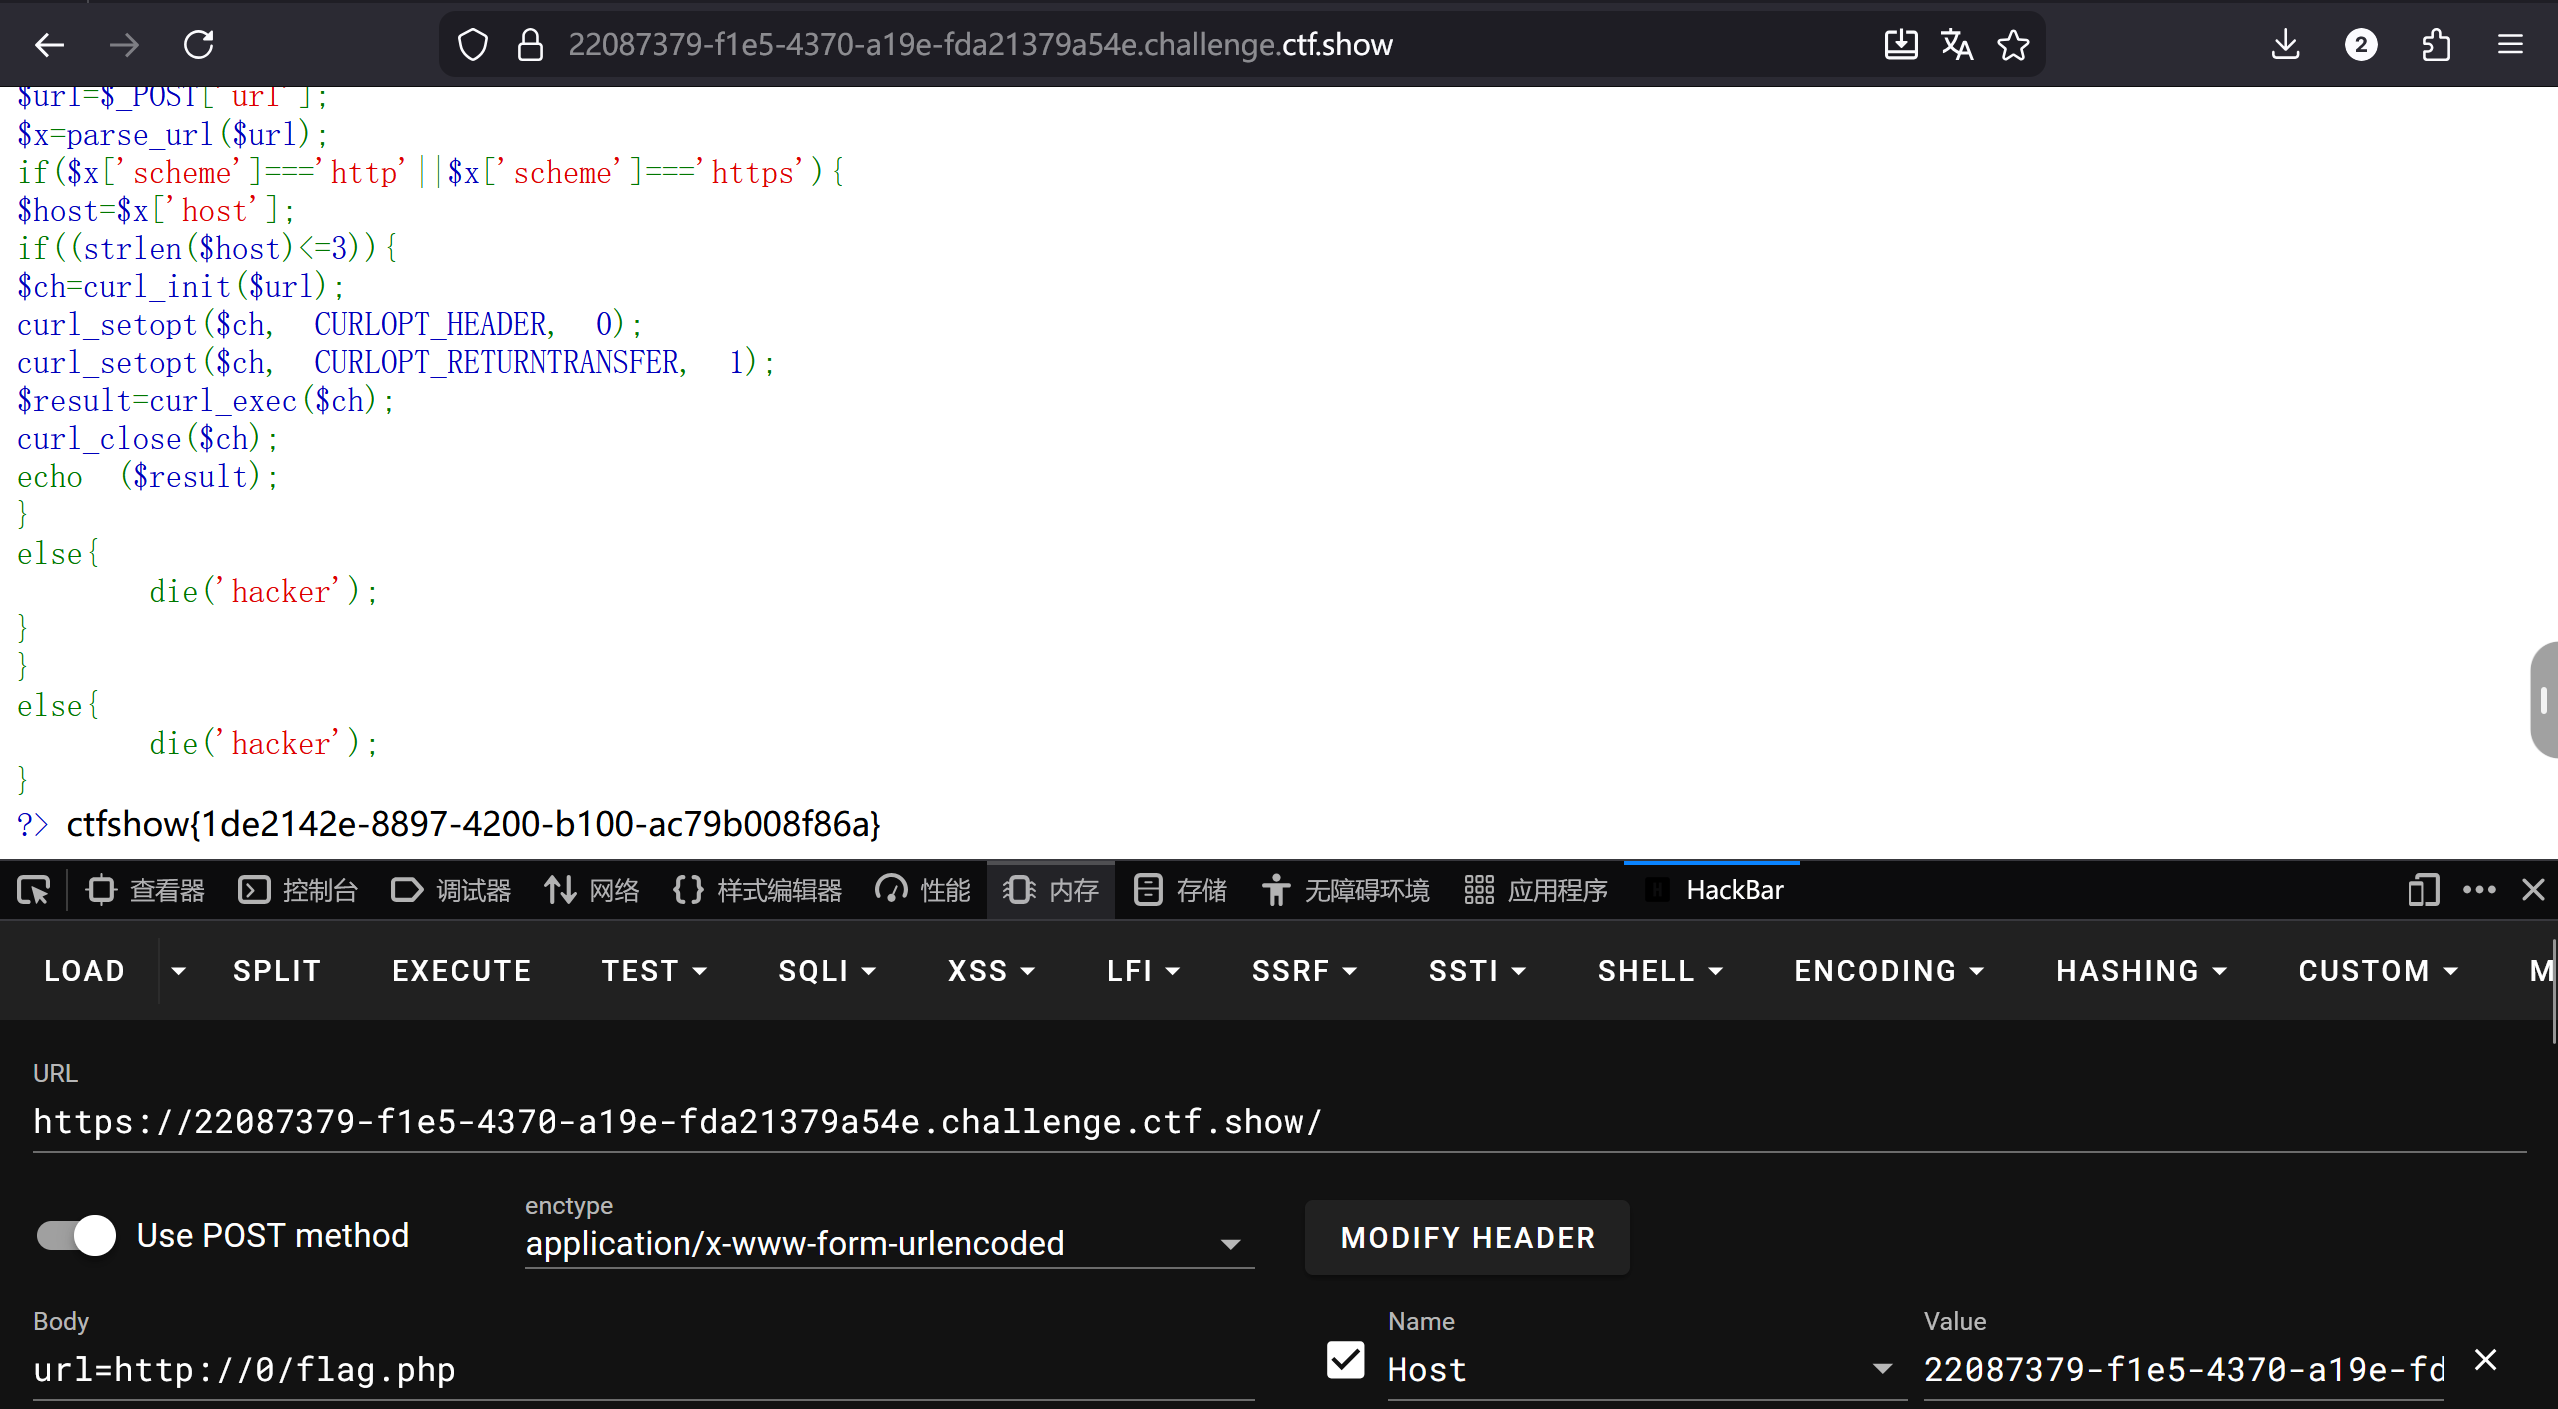Click the browser reload icon
Image resolution: width=2558 pixels, height=1409 pixels.
(198, 45)
